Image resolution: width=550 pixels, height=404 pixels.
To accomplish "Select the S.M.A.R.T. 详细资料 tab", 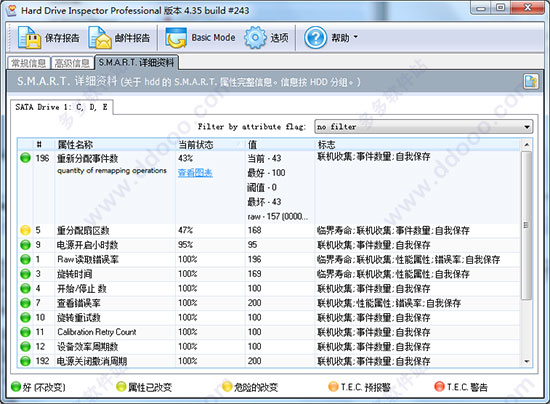I will coord(136,62).
